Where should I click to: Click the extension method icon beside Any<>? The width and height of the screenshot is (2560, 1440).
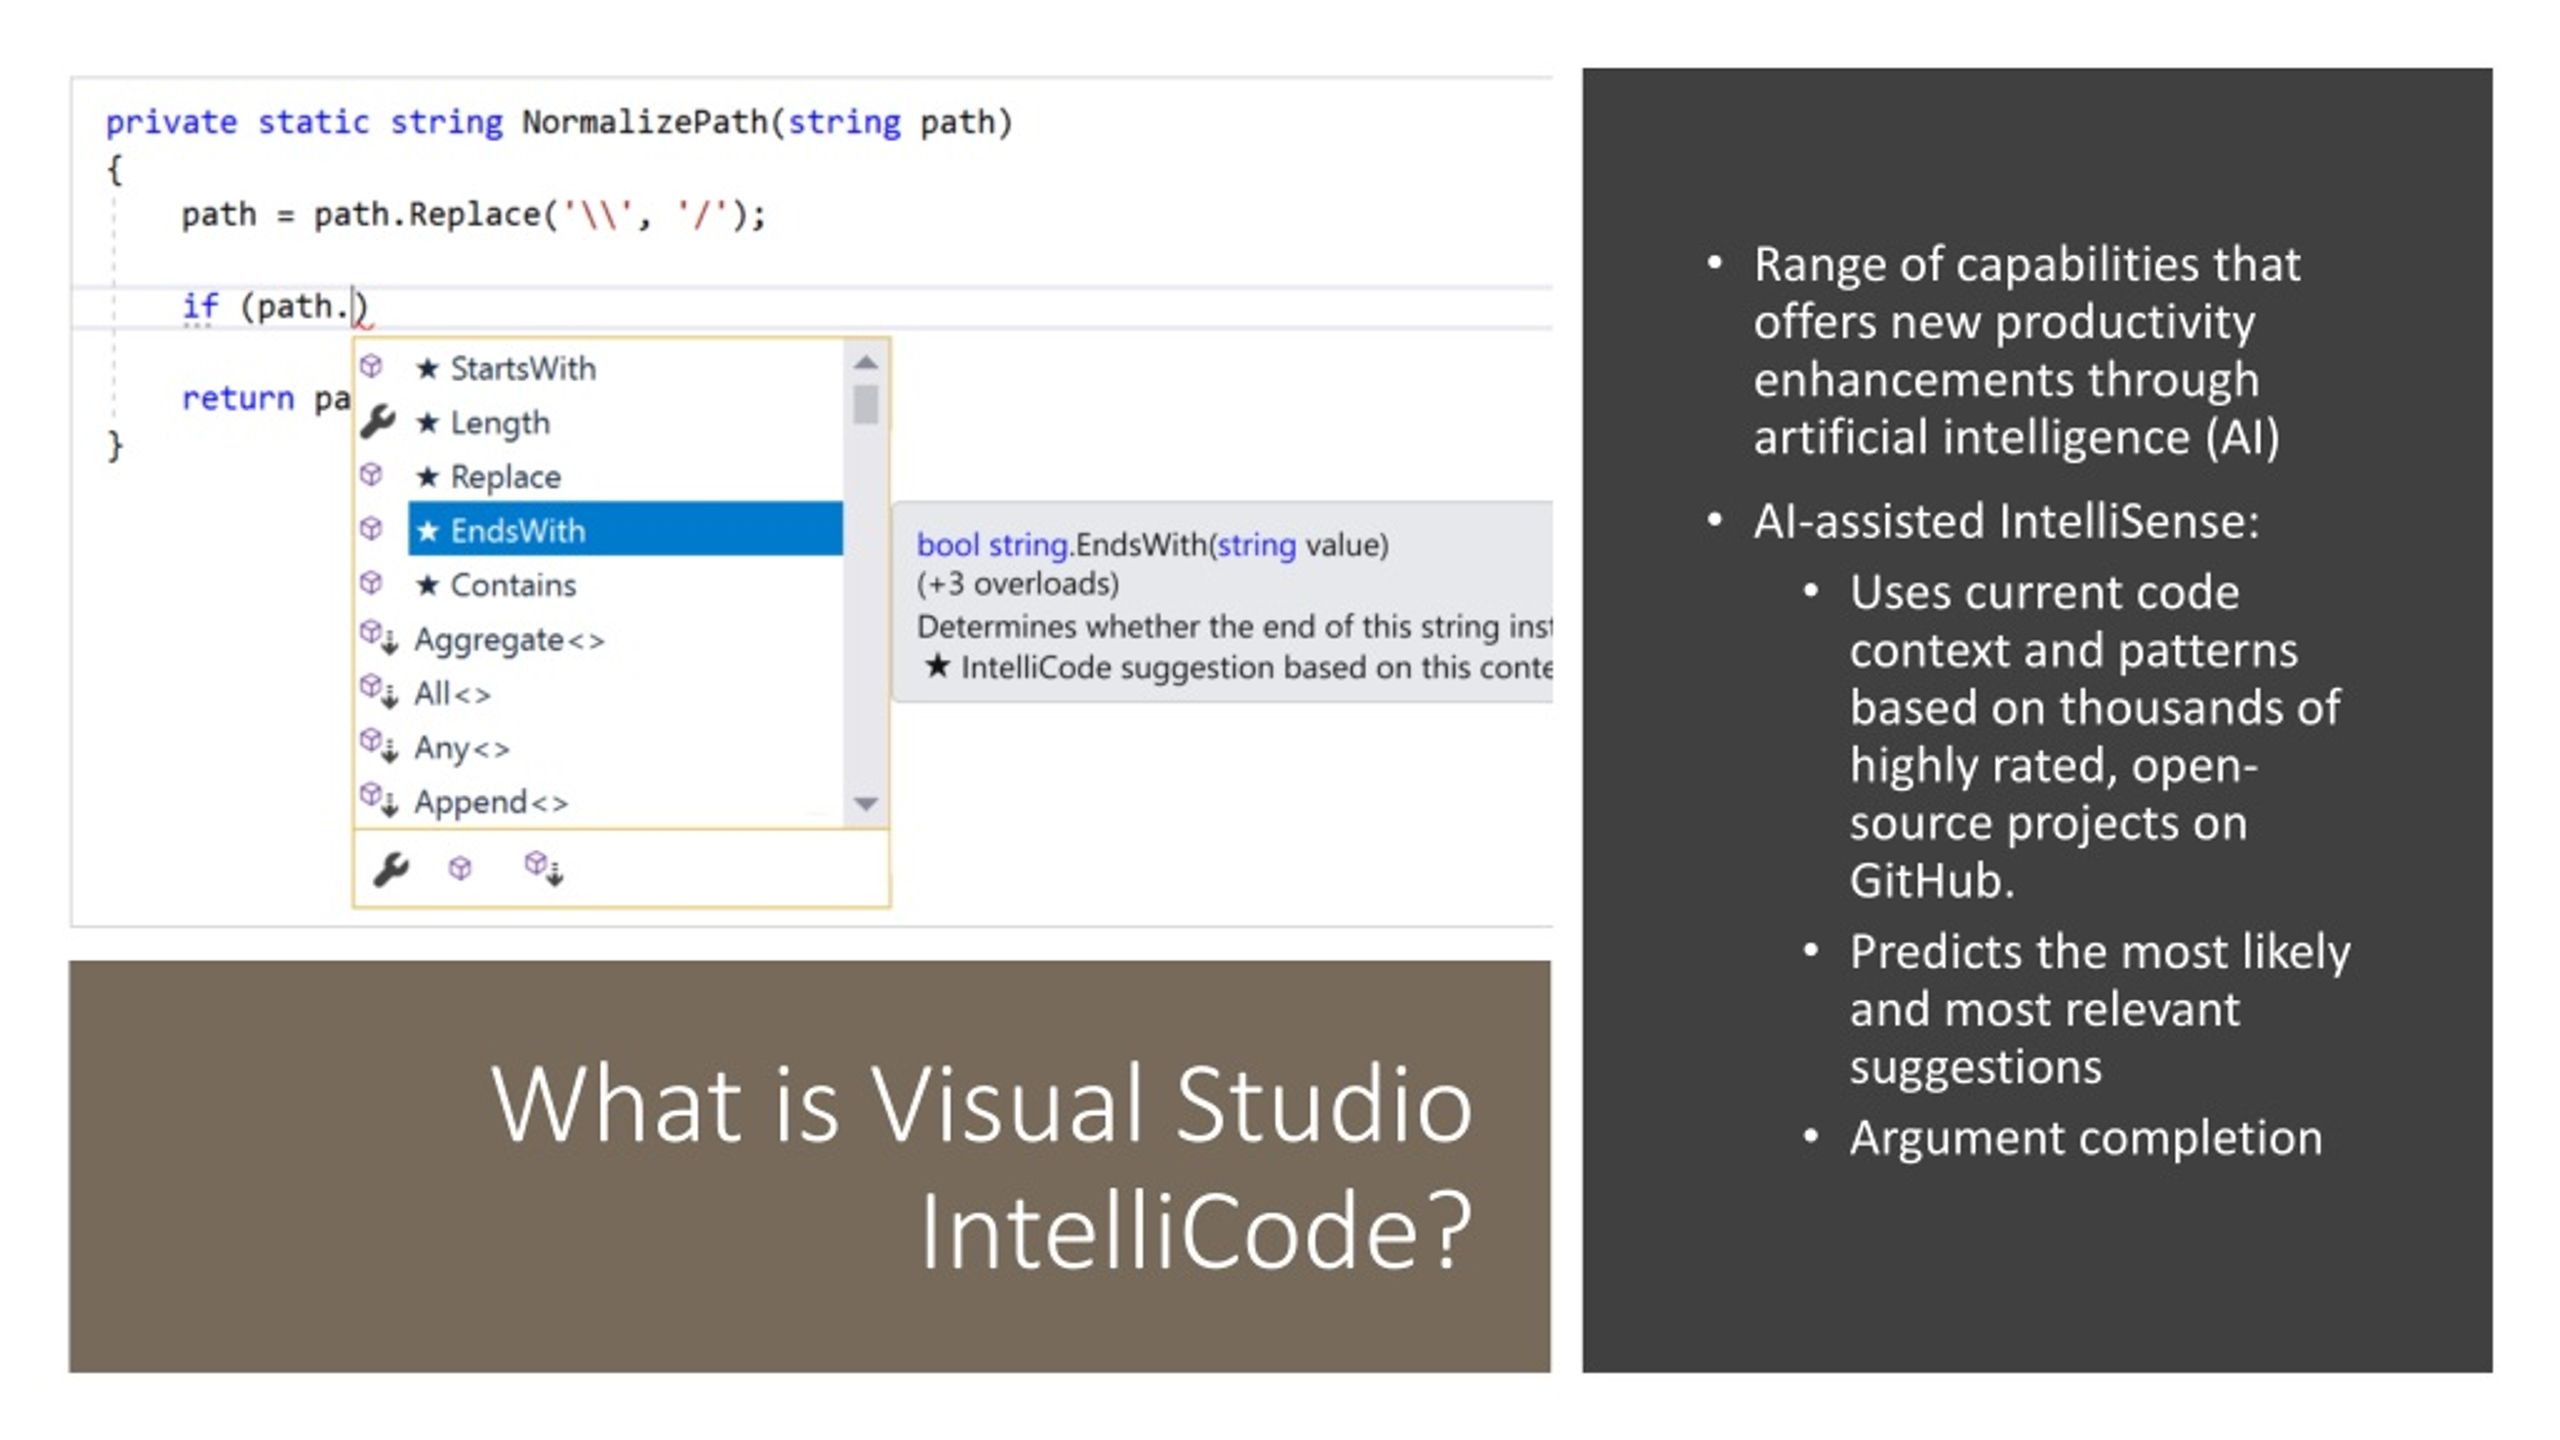pyautogui.click(x=379, y=745)
